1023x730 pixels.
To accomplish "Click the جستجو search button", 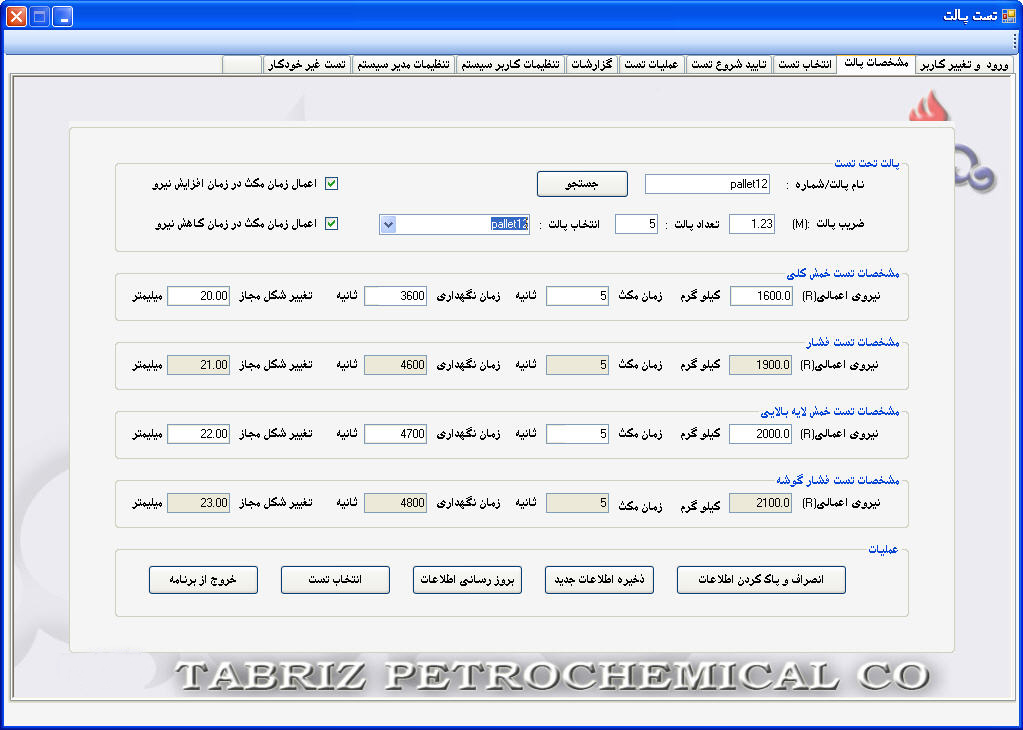I will tap(582, 184).
